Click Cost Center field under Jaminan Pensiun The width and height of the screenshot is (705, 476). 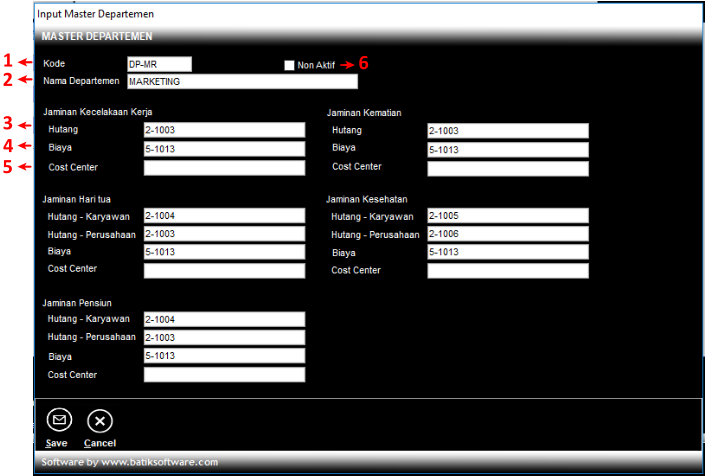pyautogui.click(x=223, y=375)
